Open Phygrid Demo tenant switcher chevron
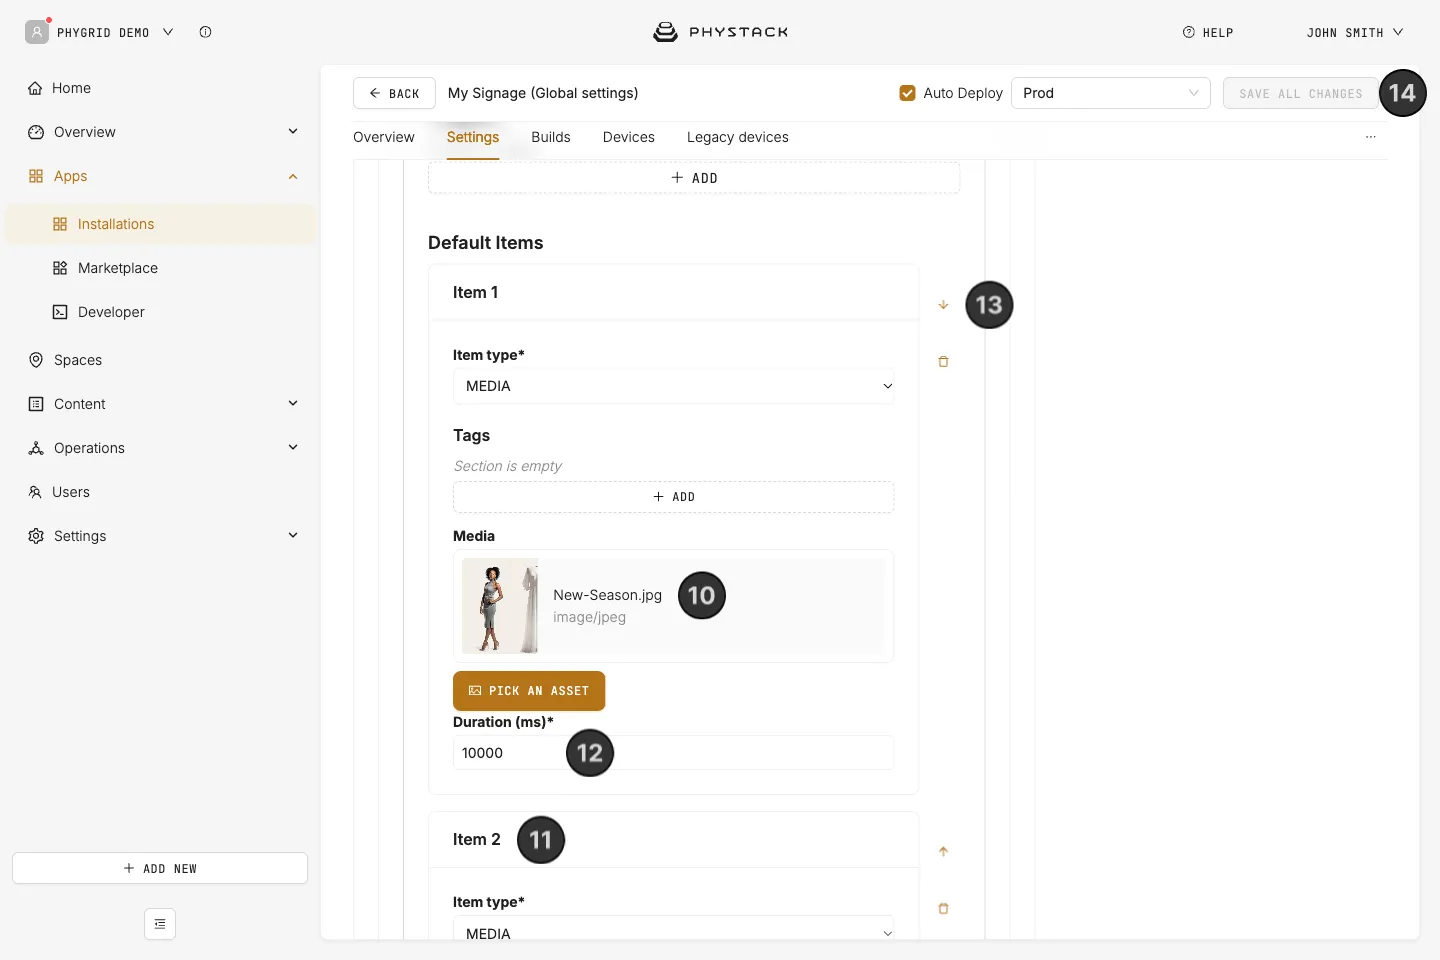 (x=168, y=32)
